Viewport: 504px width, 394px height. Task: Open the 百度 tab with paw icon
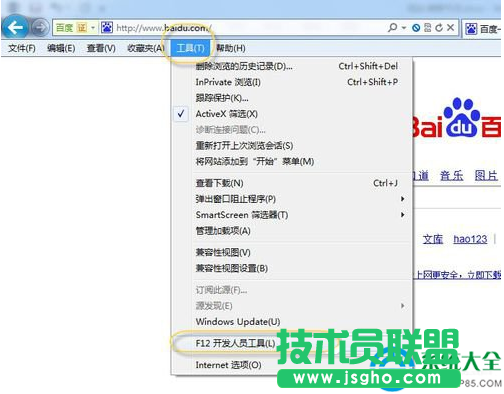click(482, 29)
